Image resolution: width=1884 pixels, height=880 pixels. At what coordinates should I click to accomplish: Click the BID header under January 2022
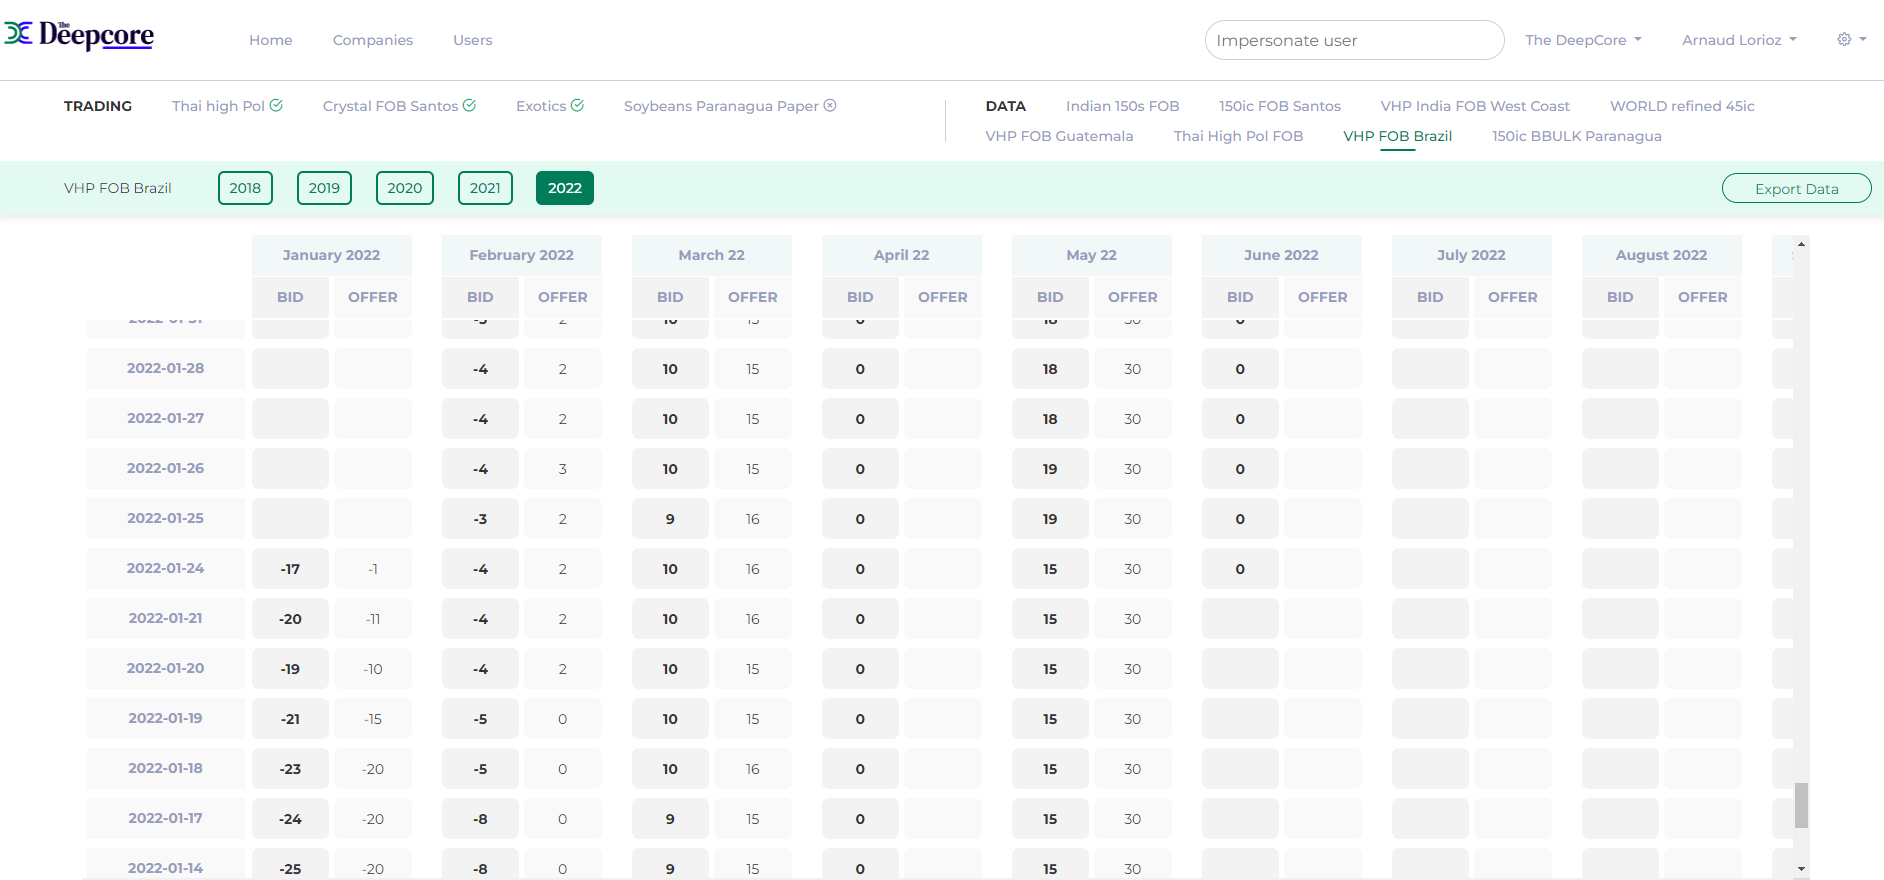290,297
